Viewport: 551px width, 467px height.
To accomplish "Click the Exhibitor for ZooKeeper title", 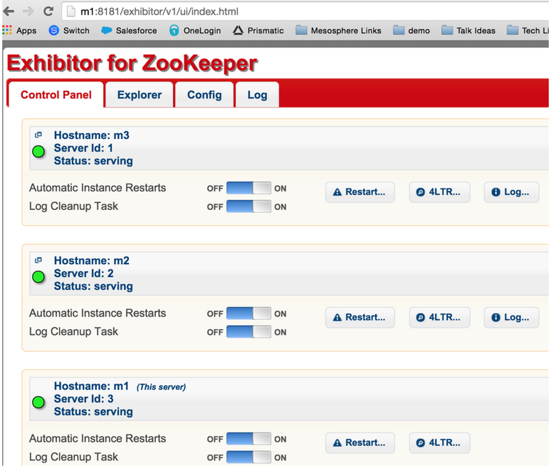I will tap(132, 64).
